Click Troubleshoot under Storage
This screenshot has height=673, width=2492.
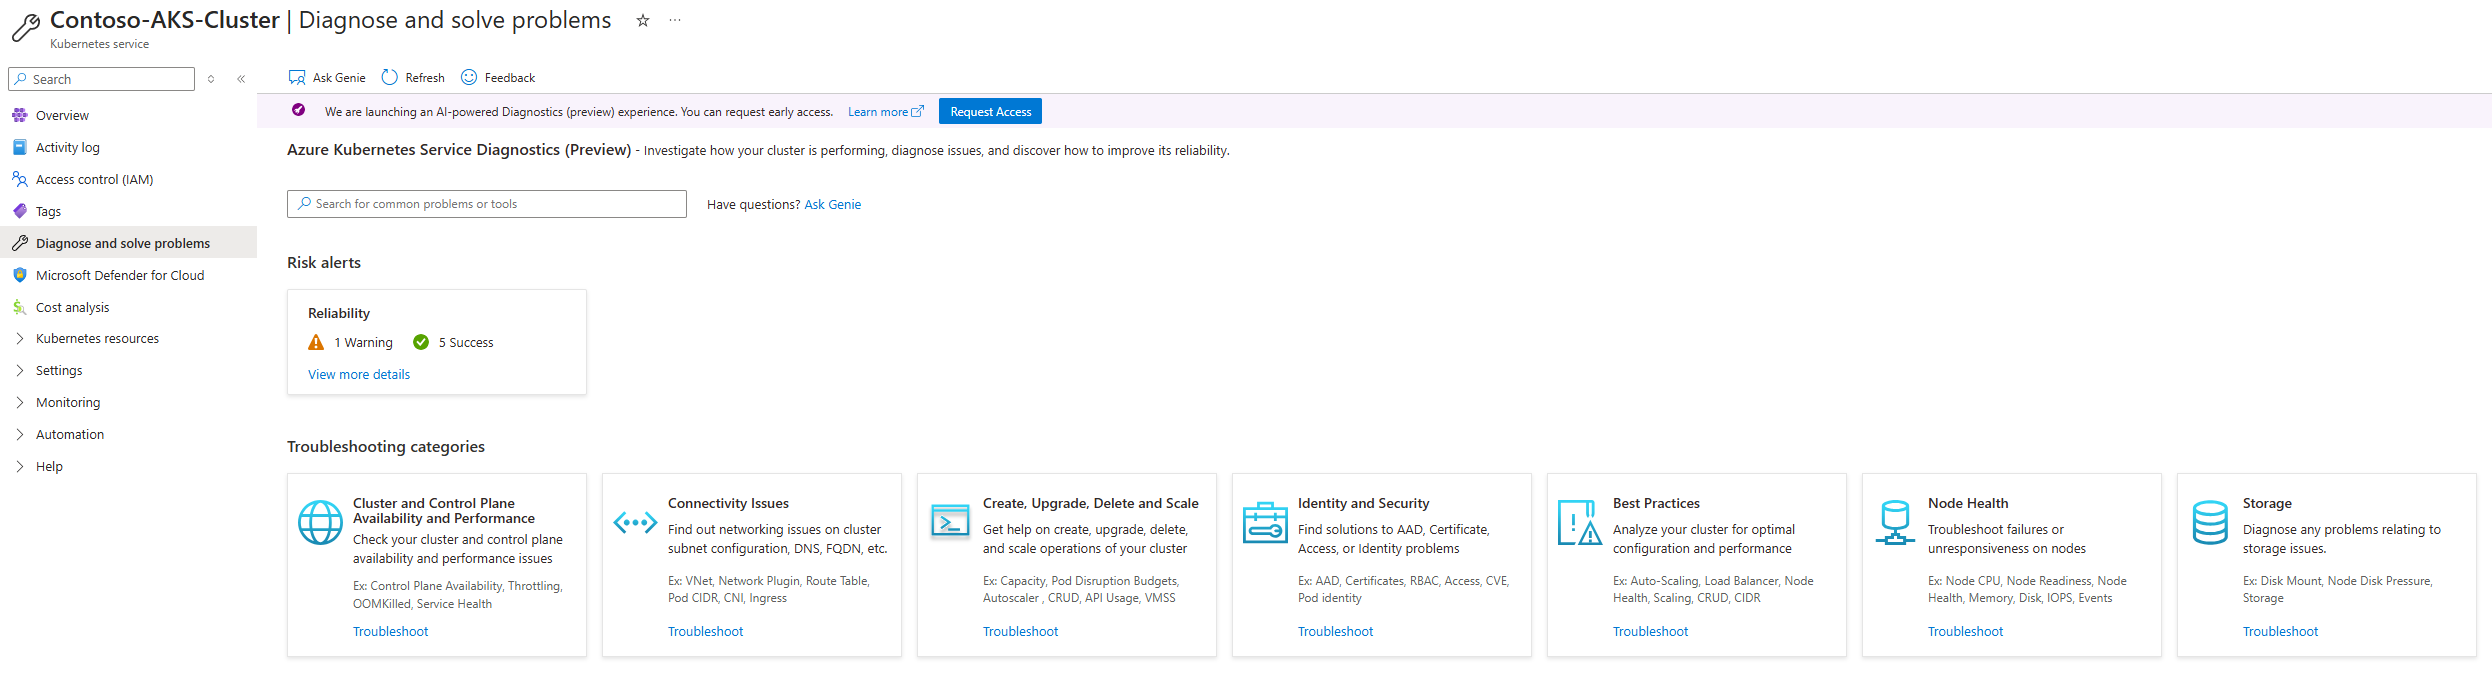click(2280, 631)
